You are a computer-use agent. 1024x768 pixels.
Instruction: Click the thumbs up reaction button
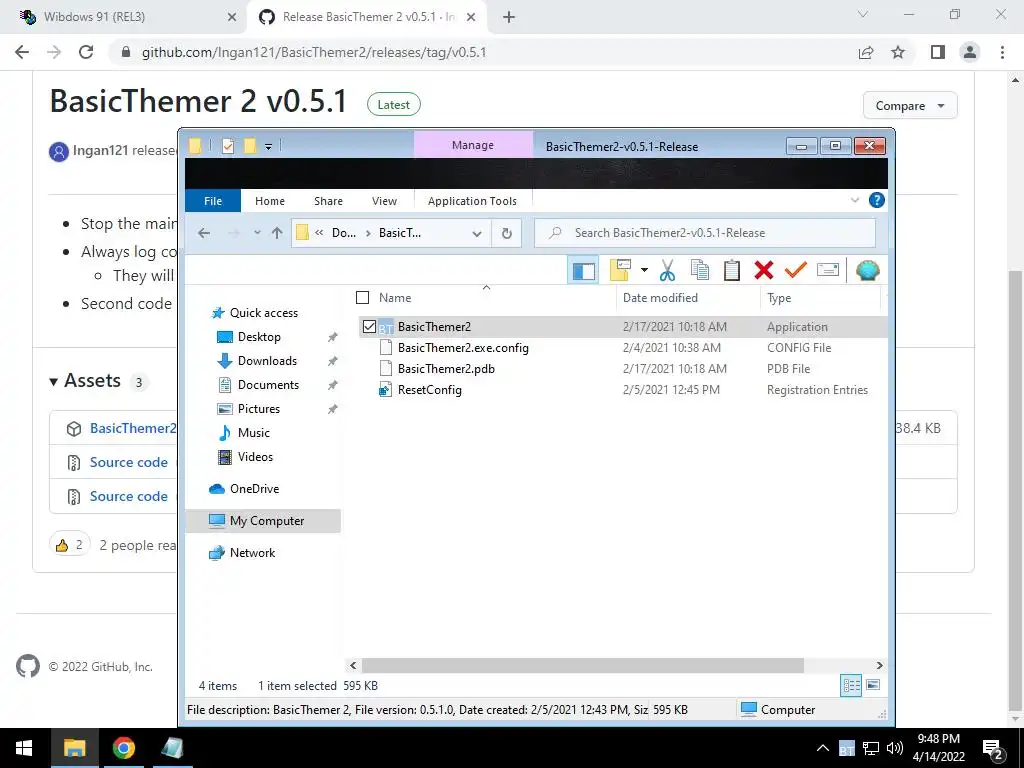click(x=70, y=545)
